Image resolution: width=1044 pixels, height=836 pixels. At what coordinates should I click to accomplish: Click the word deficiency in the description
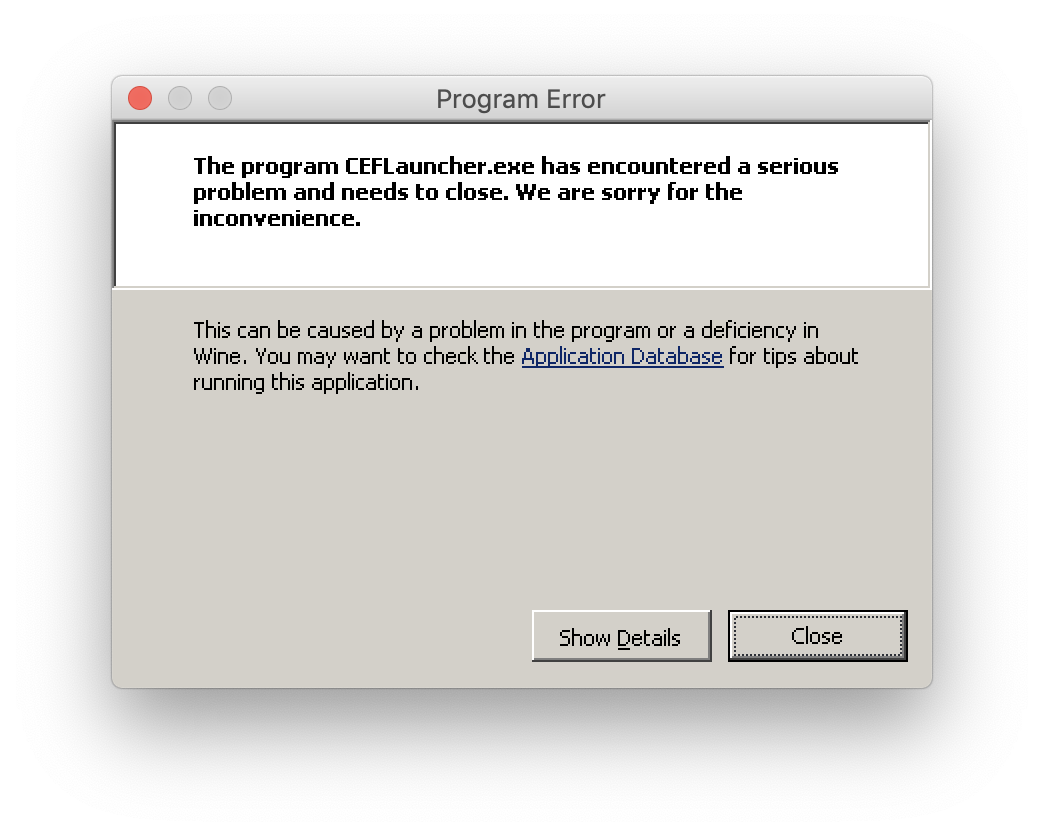pos(748,331)
